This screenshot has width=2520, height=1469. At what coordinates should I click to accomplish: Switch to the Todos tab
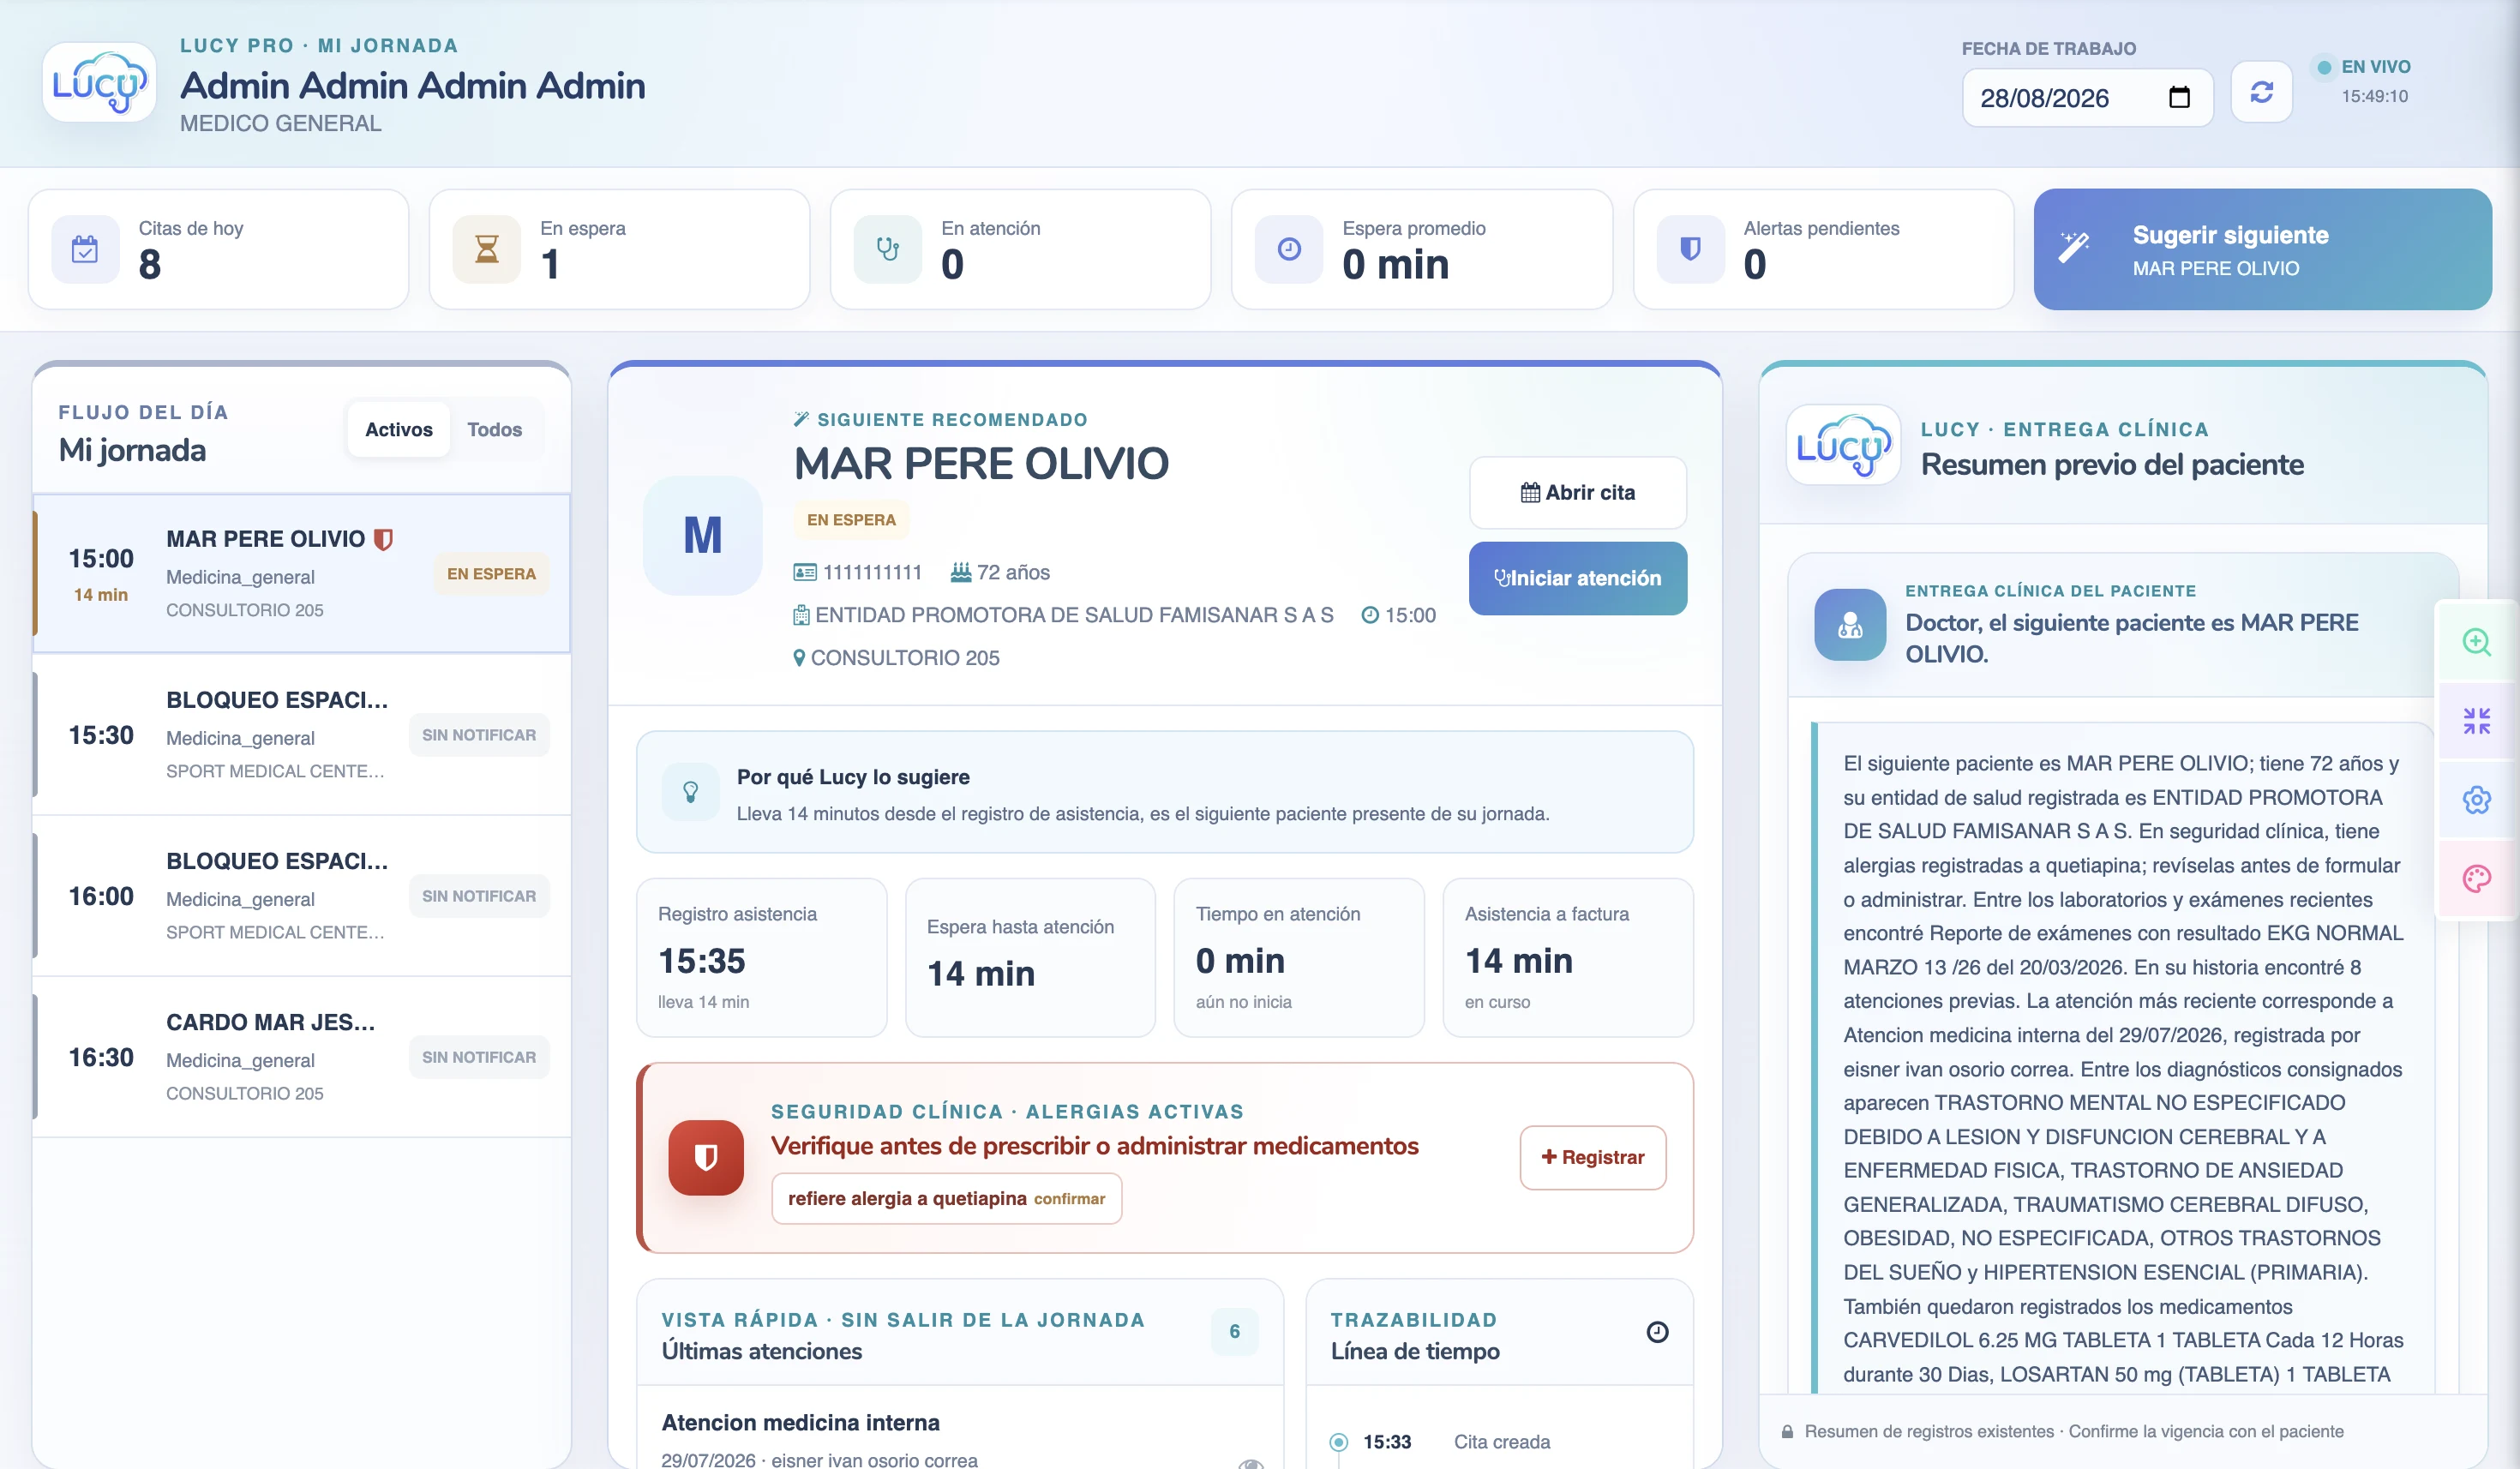[x=494, y=429]
